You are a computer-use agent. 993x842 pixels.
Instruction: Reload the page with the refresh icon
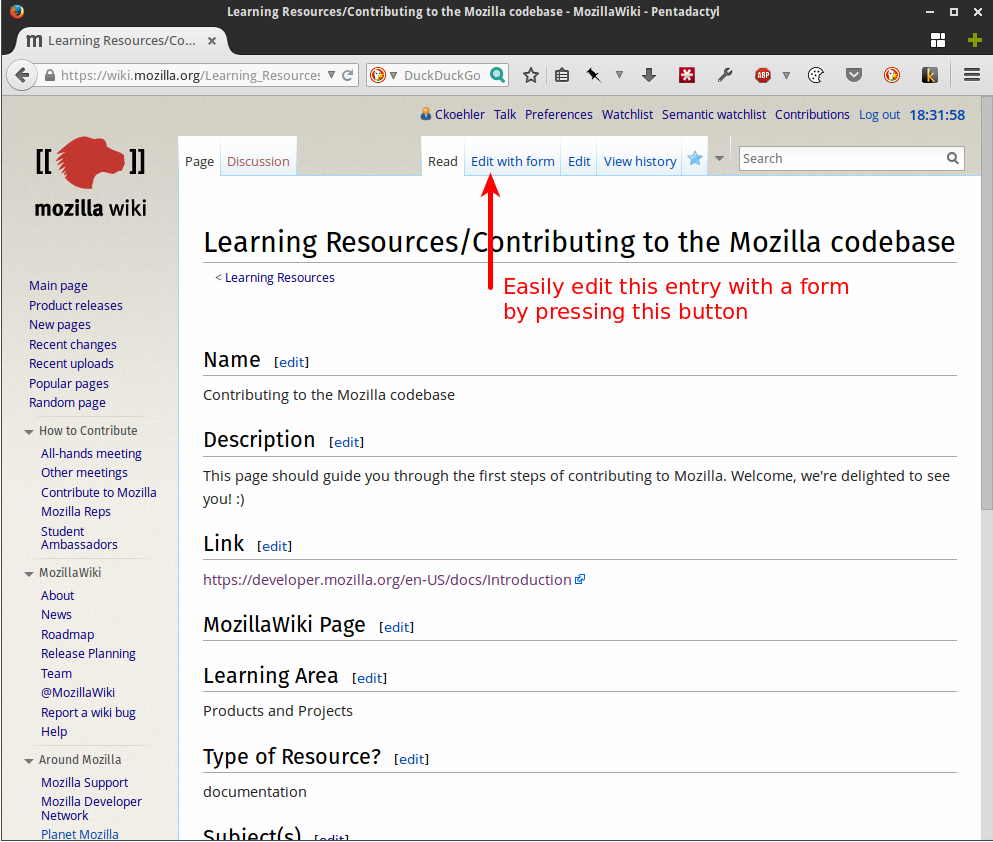coord(347,75)
